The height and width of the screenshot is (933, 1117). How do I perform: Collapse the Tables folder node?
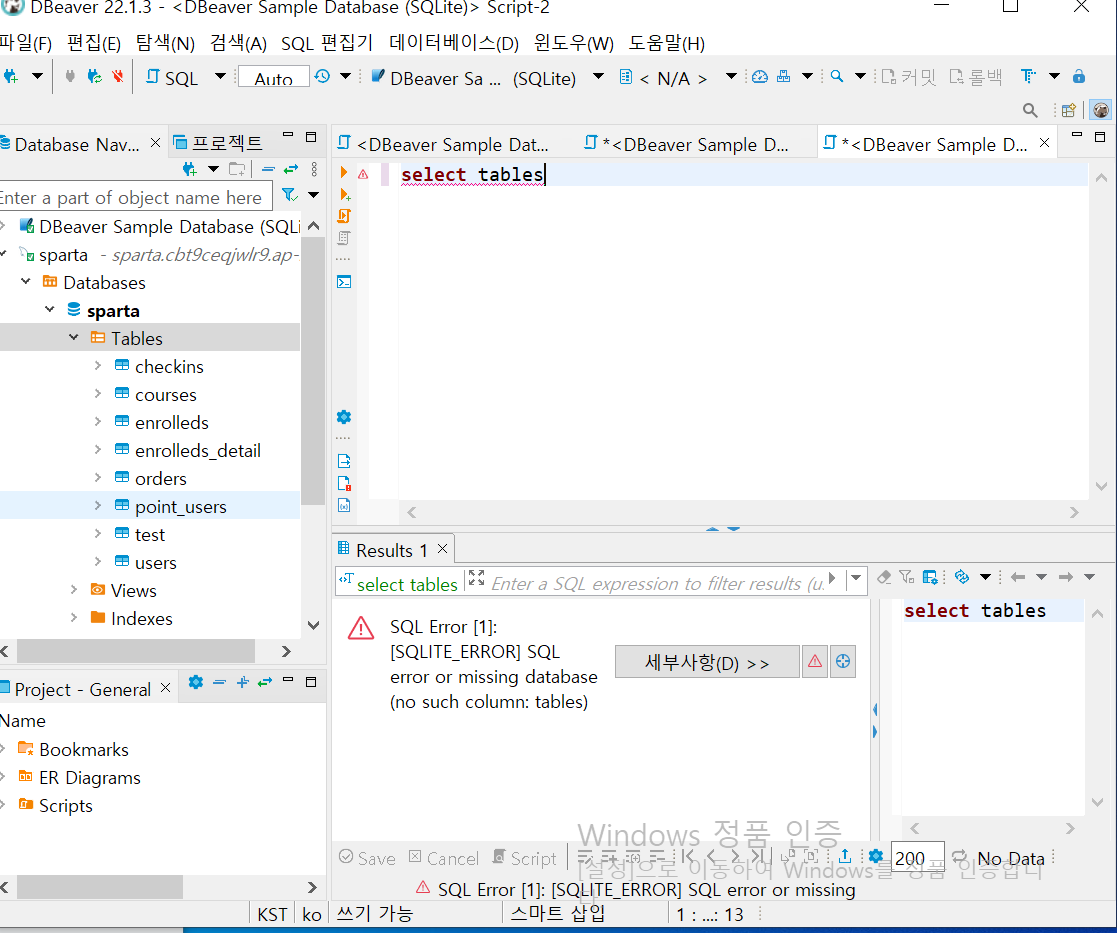[x=74, y=338]
